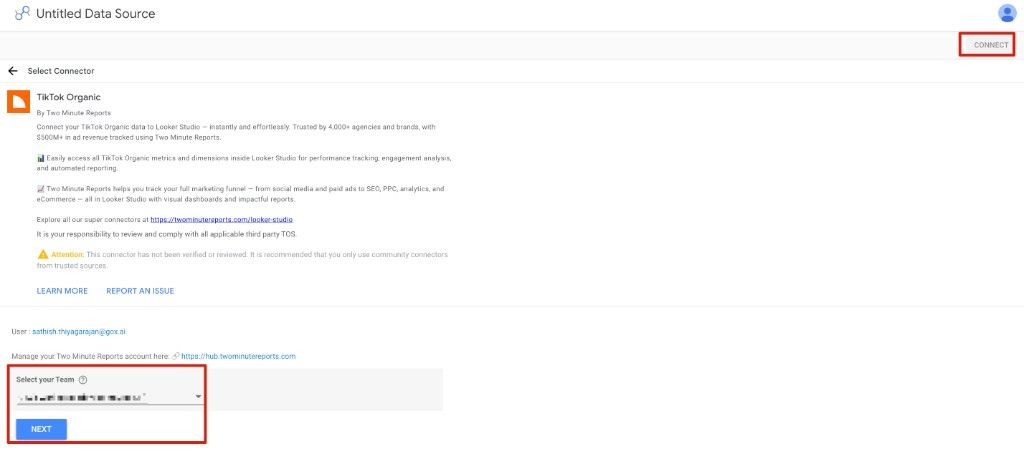This screenshot has width=1024, height=454.
Task: Click the link icon before hub.twominutereports.com
Action: (x=175, y=356)
